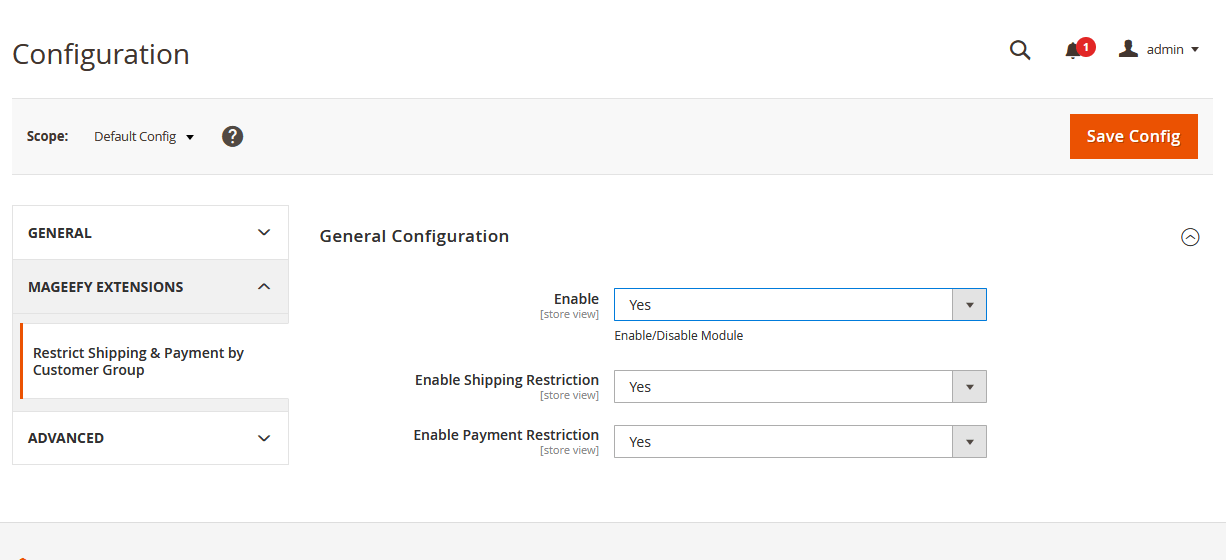
Task: Open the Enable module Yes select box
Action: click(800, 305)
